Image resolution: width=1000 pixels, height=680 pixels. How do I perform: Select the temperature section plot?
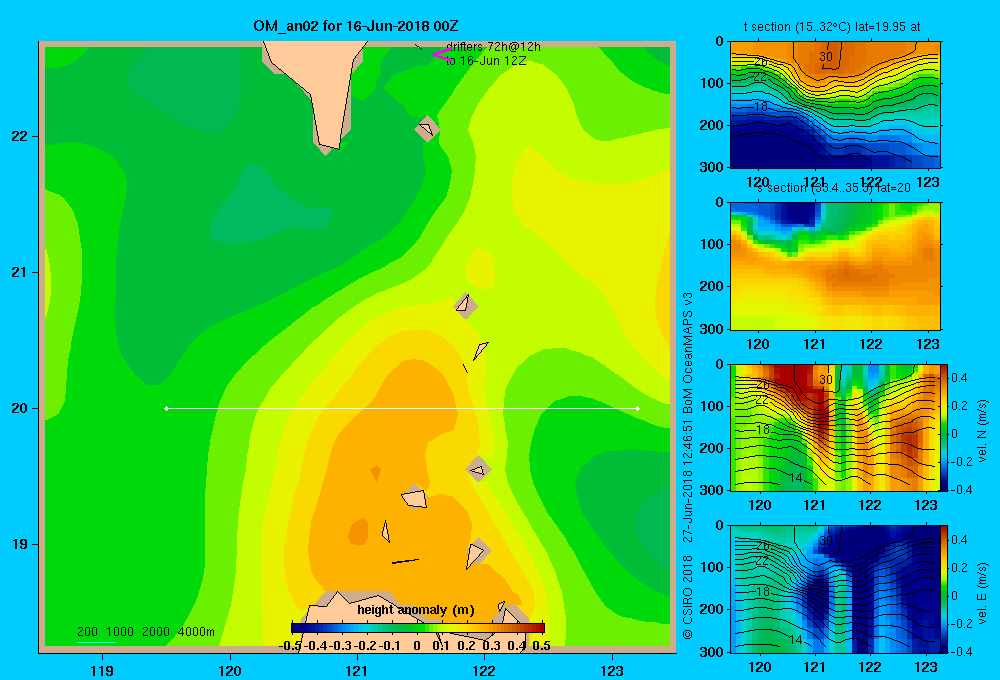[x=835, y=105]
